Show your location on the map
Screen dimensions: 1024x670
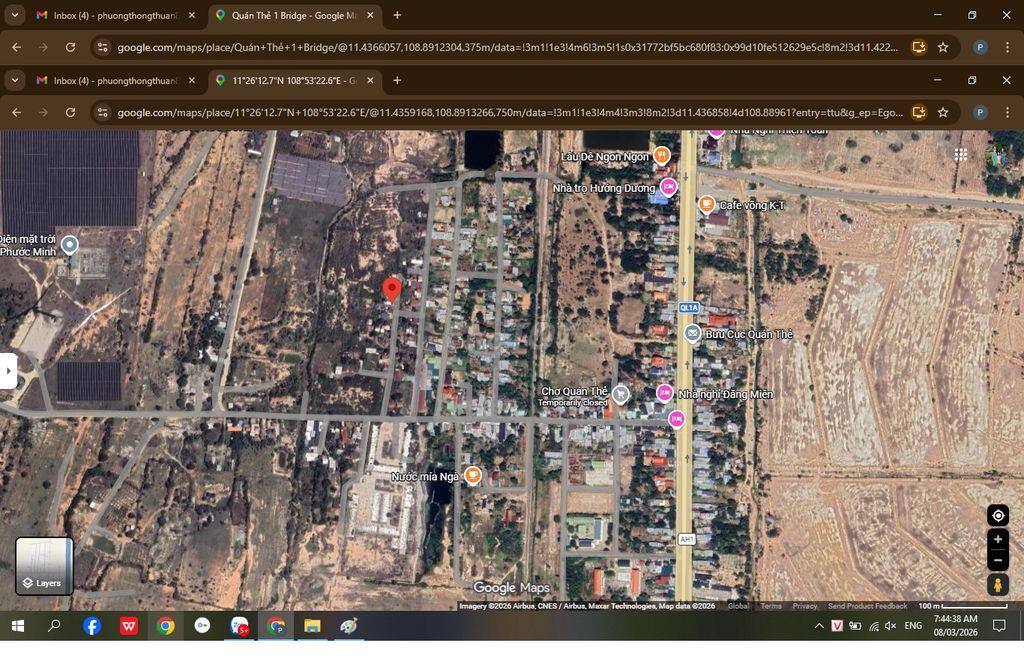point(998,515)
